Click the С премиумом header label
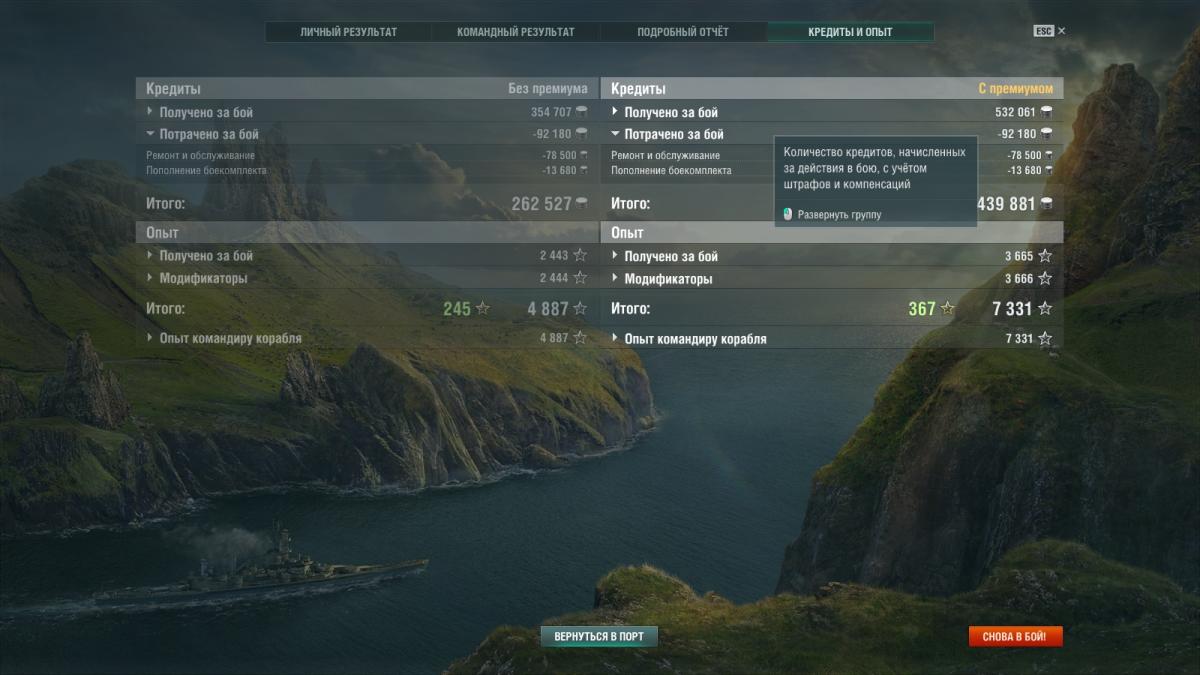This screenshot has height=675, width=1200. (x=1015, y=89)
